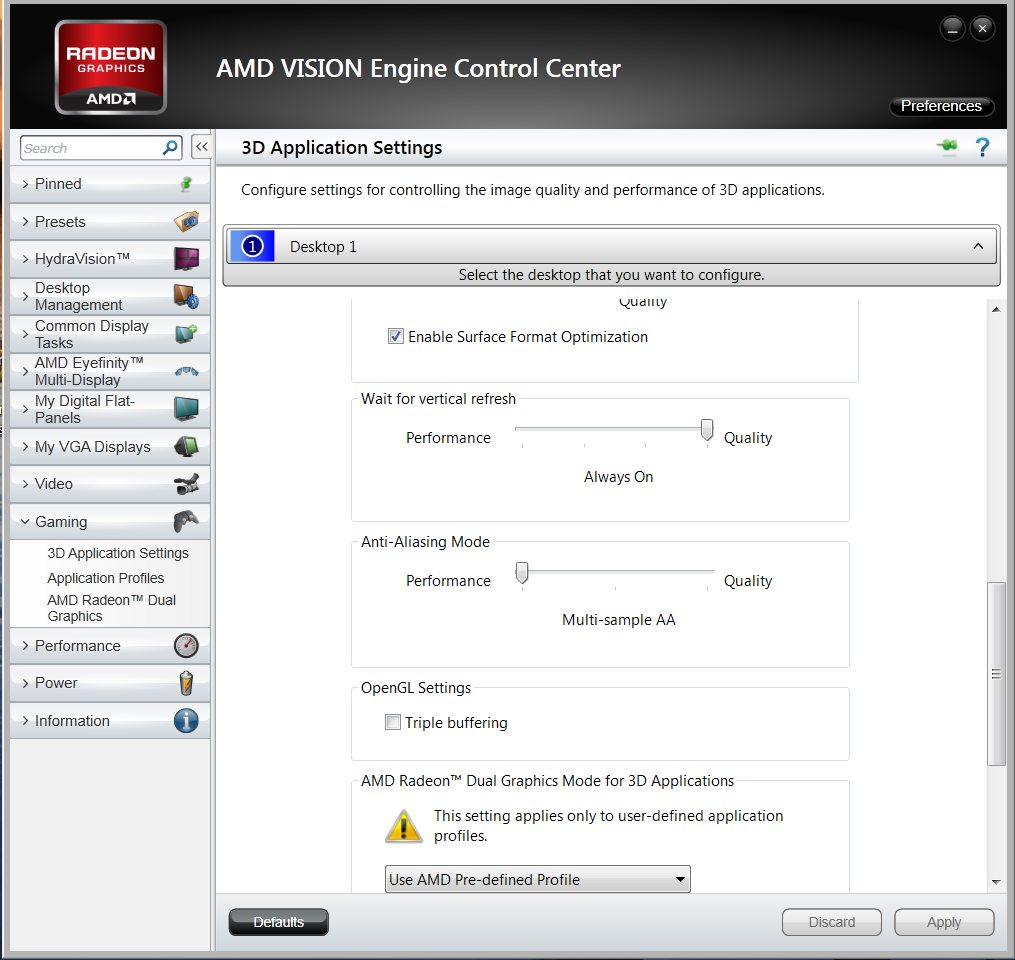Click the My VGA Displays monitor icon
The width and height of the screenshot is (1015, 960).
tap(186, 447)
